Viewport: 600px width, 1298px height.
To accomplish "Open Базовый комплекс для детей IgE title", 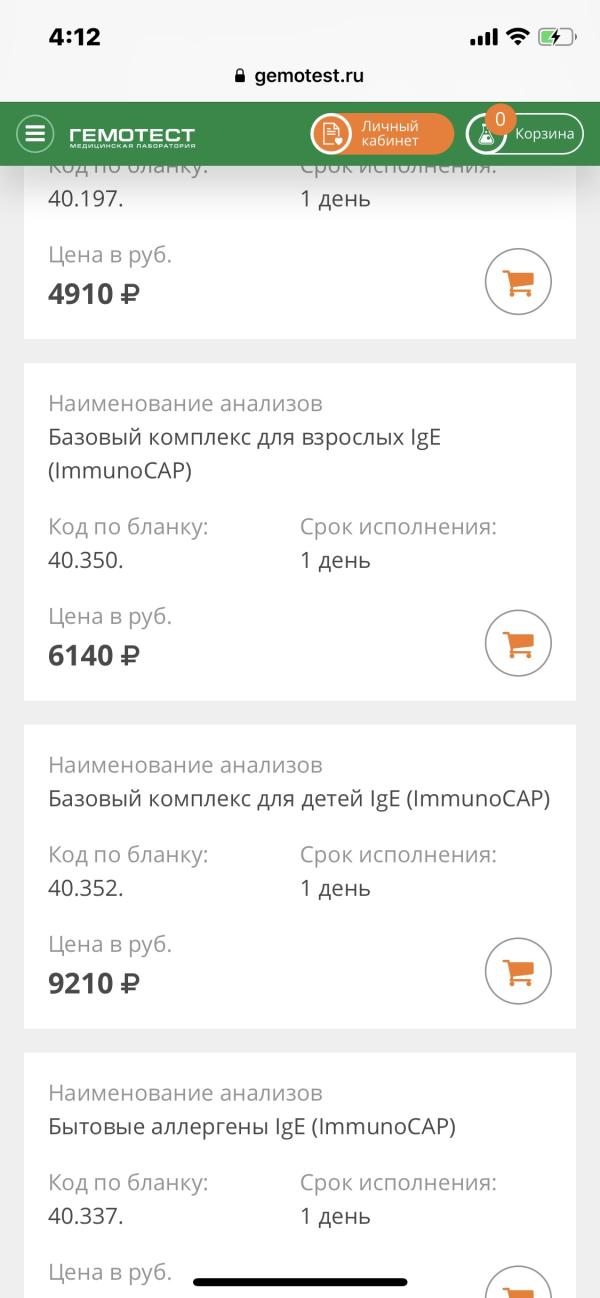I will (298, 799).
